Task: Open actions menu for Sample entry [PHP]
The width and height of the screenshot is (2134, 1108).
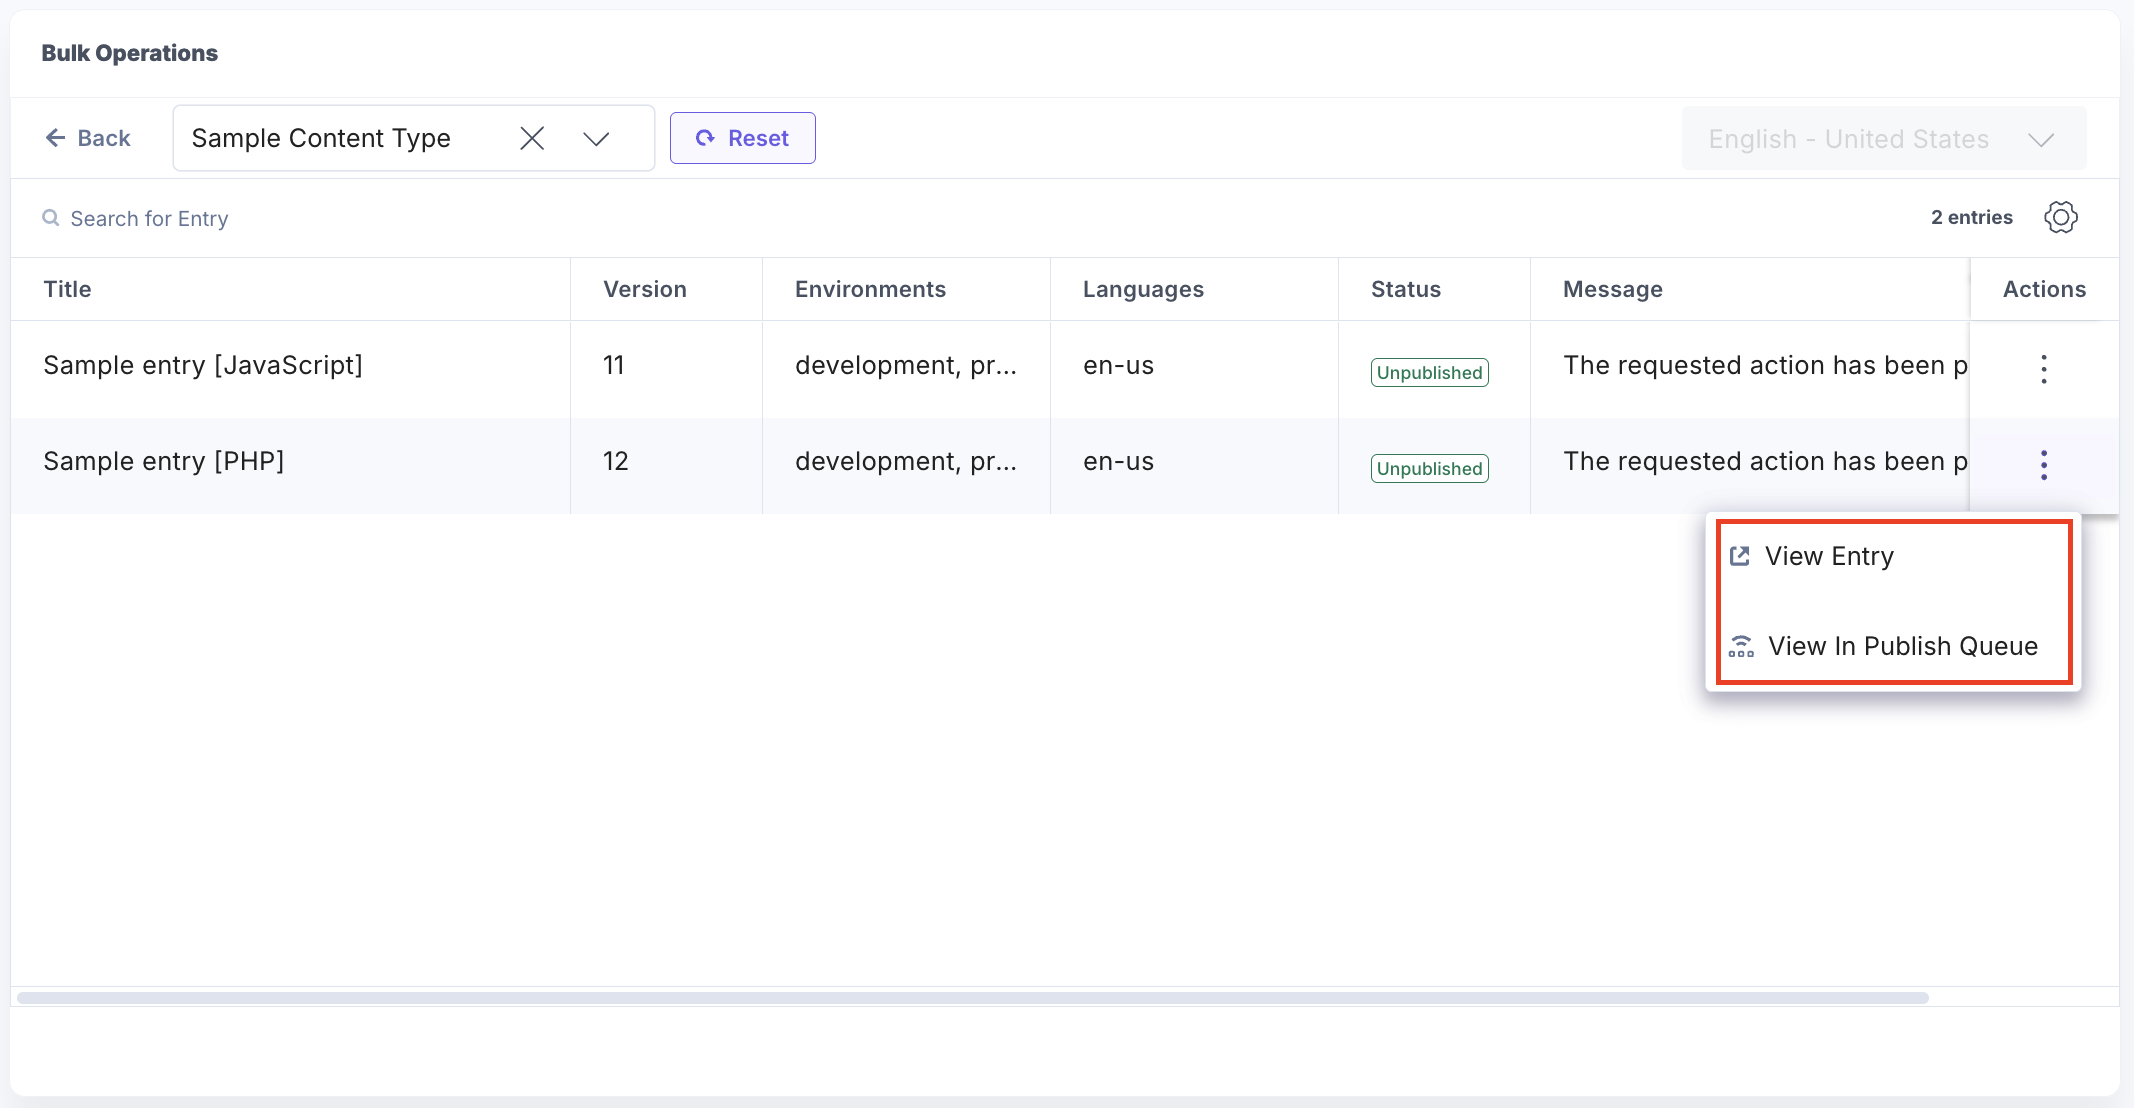Action: point(2043,465)
